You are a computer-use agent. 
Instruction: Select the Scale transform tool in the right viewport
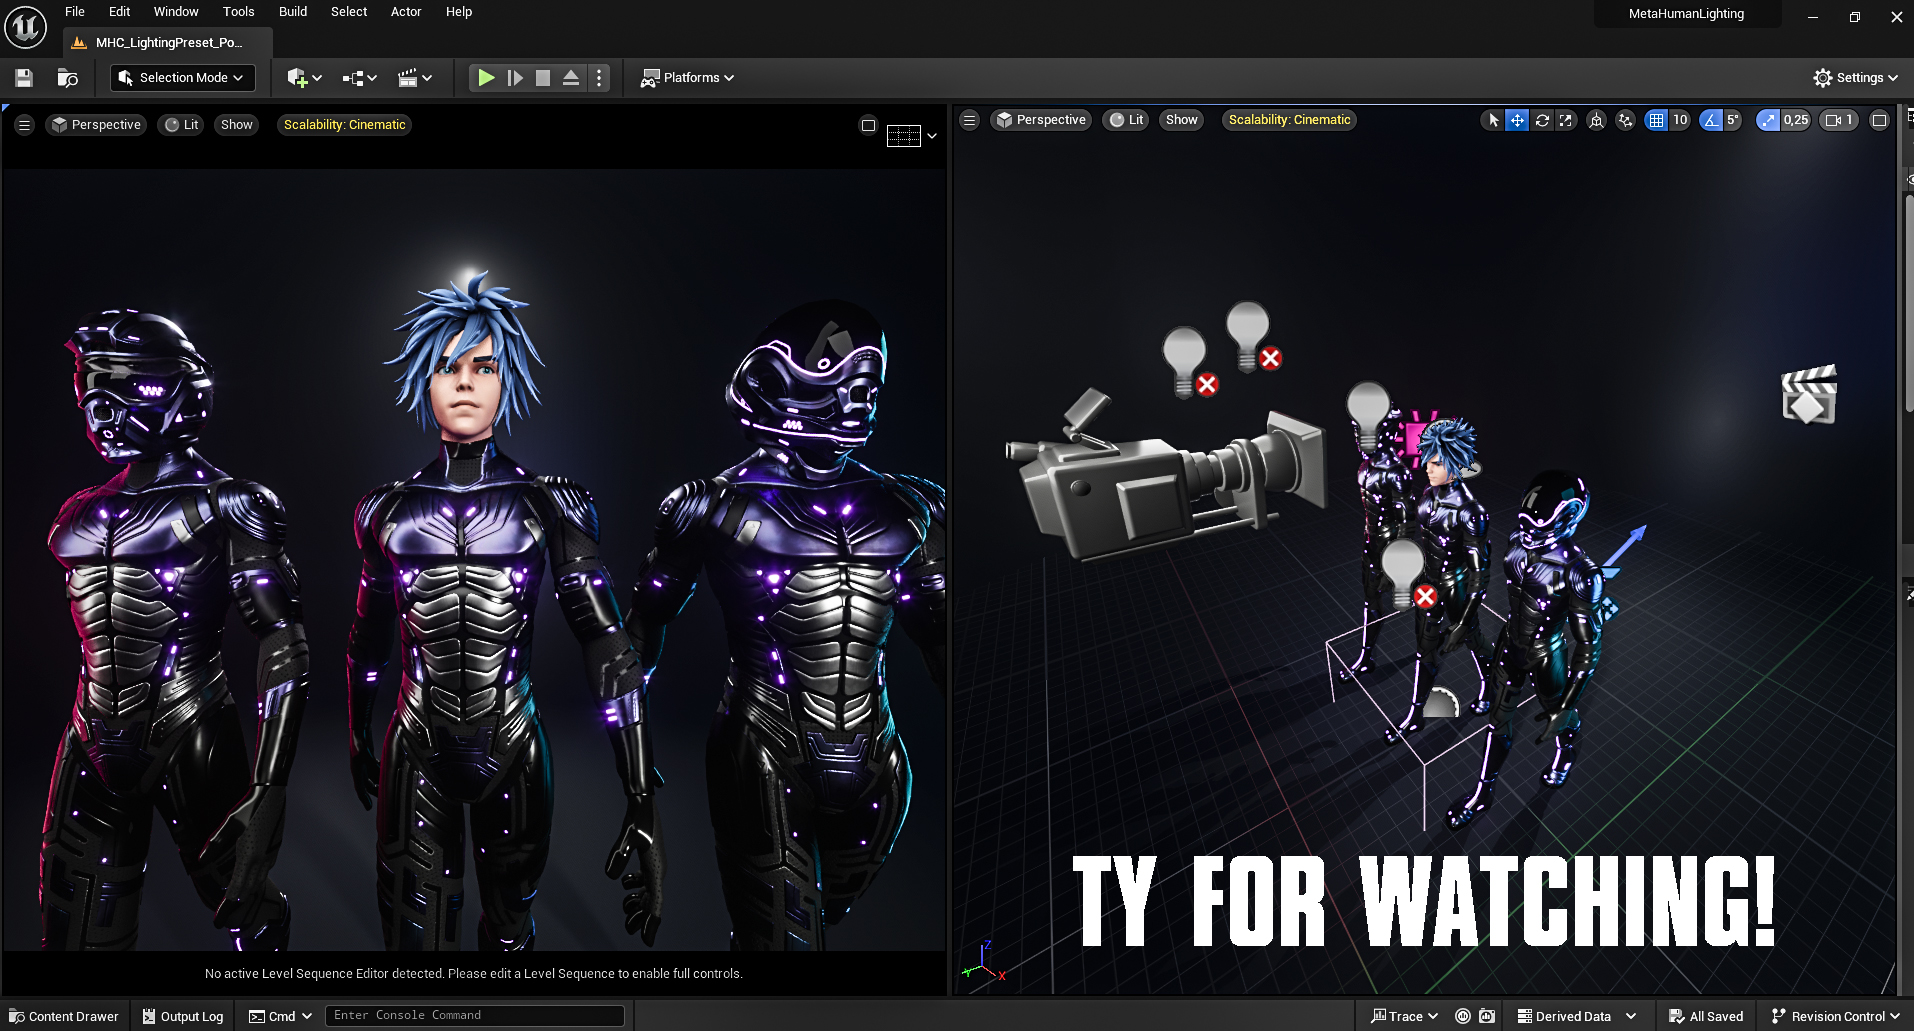(x=1566, y=120)
